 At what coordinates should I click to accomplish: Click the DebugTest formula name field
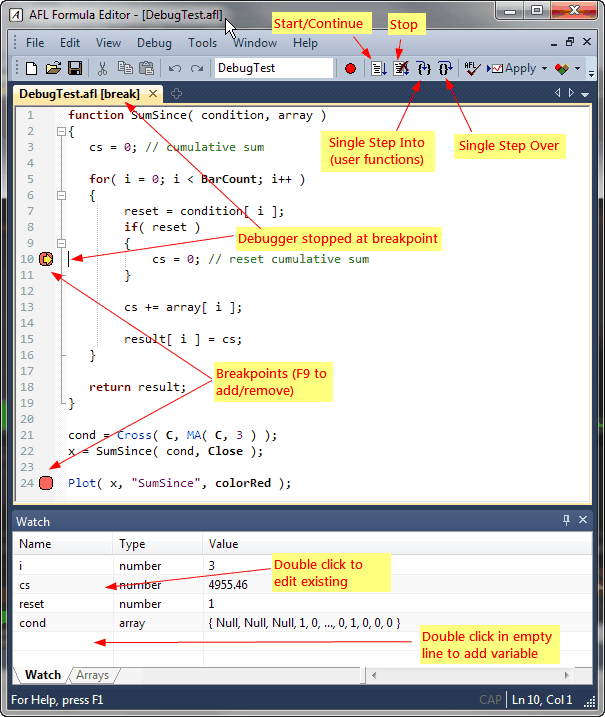point(273,68)
